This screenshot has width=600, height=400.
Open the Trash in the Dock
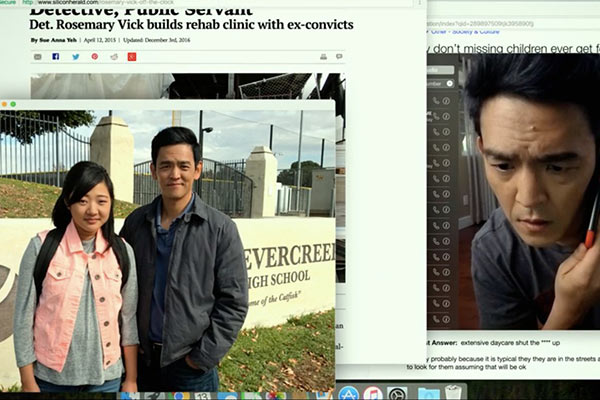pyautogui.click(x=453, y=393)
